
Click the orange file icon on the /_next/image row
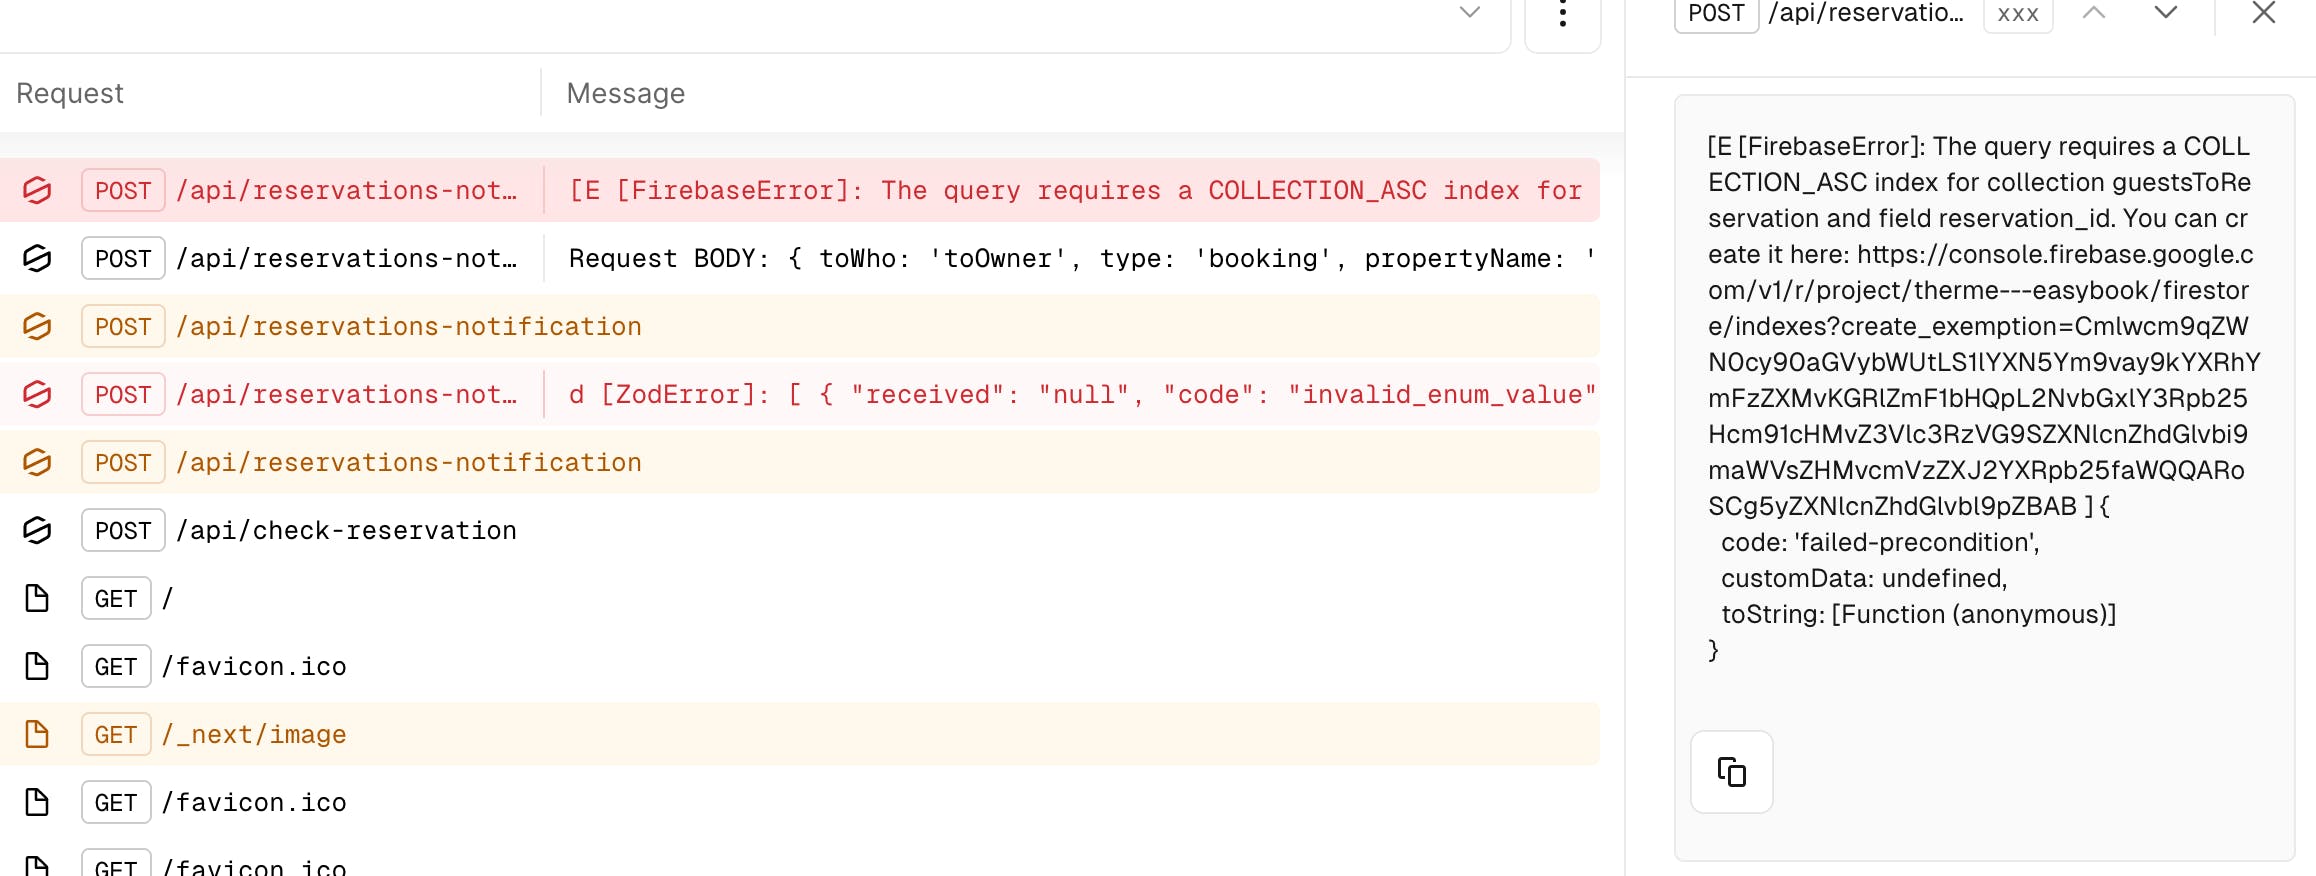click(37, 734)
